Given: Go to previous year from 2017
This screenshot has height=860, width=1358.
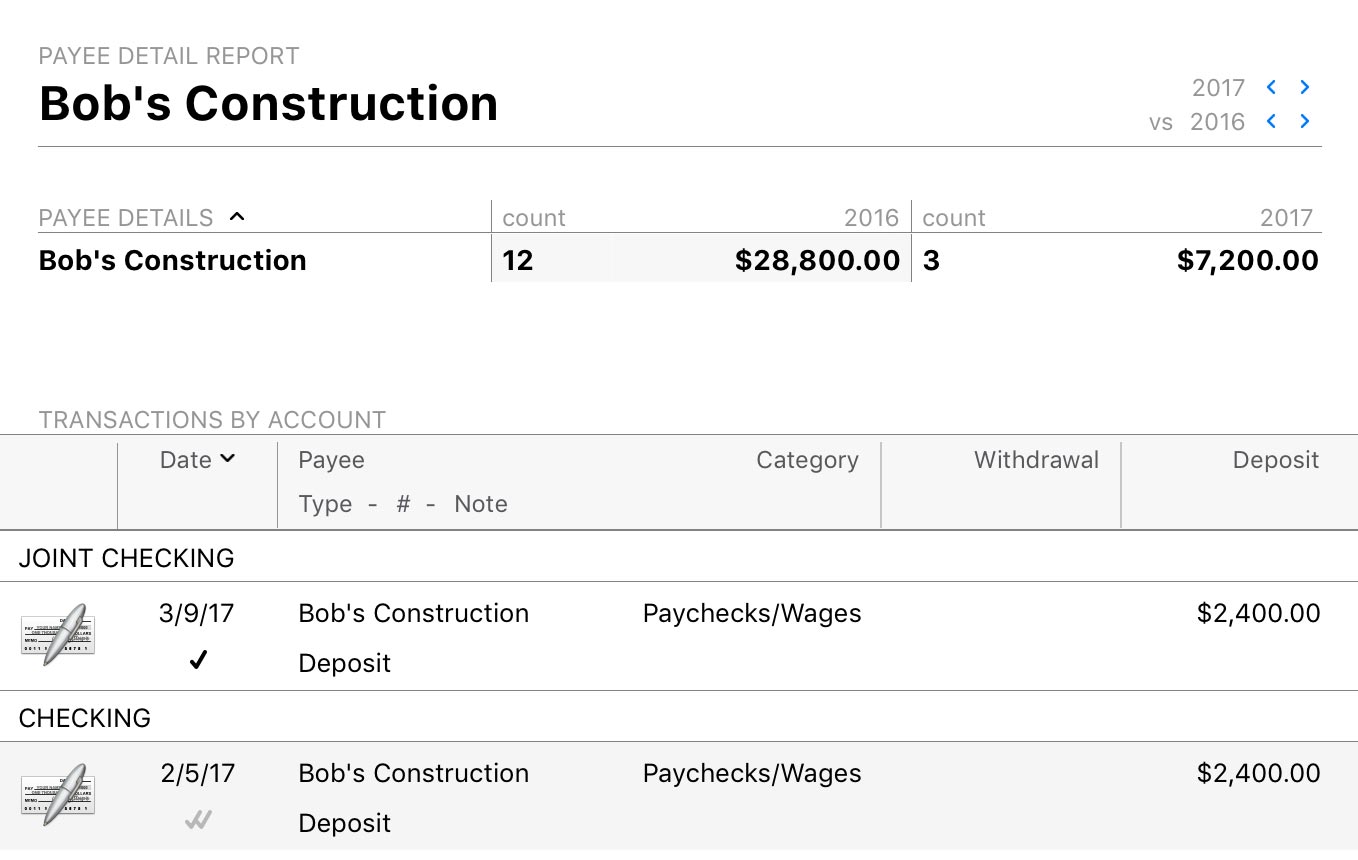Looking at the screenshot, I should coord(1271,88).
